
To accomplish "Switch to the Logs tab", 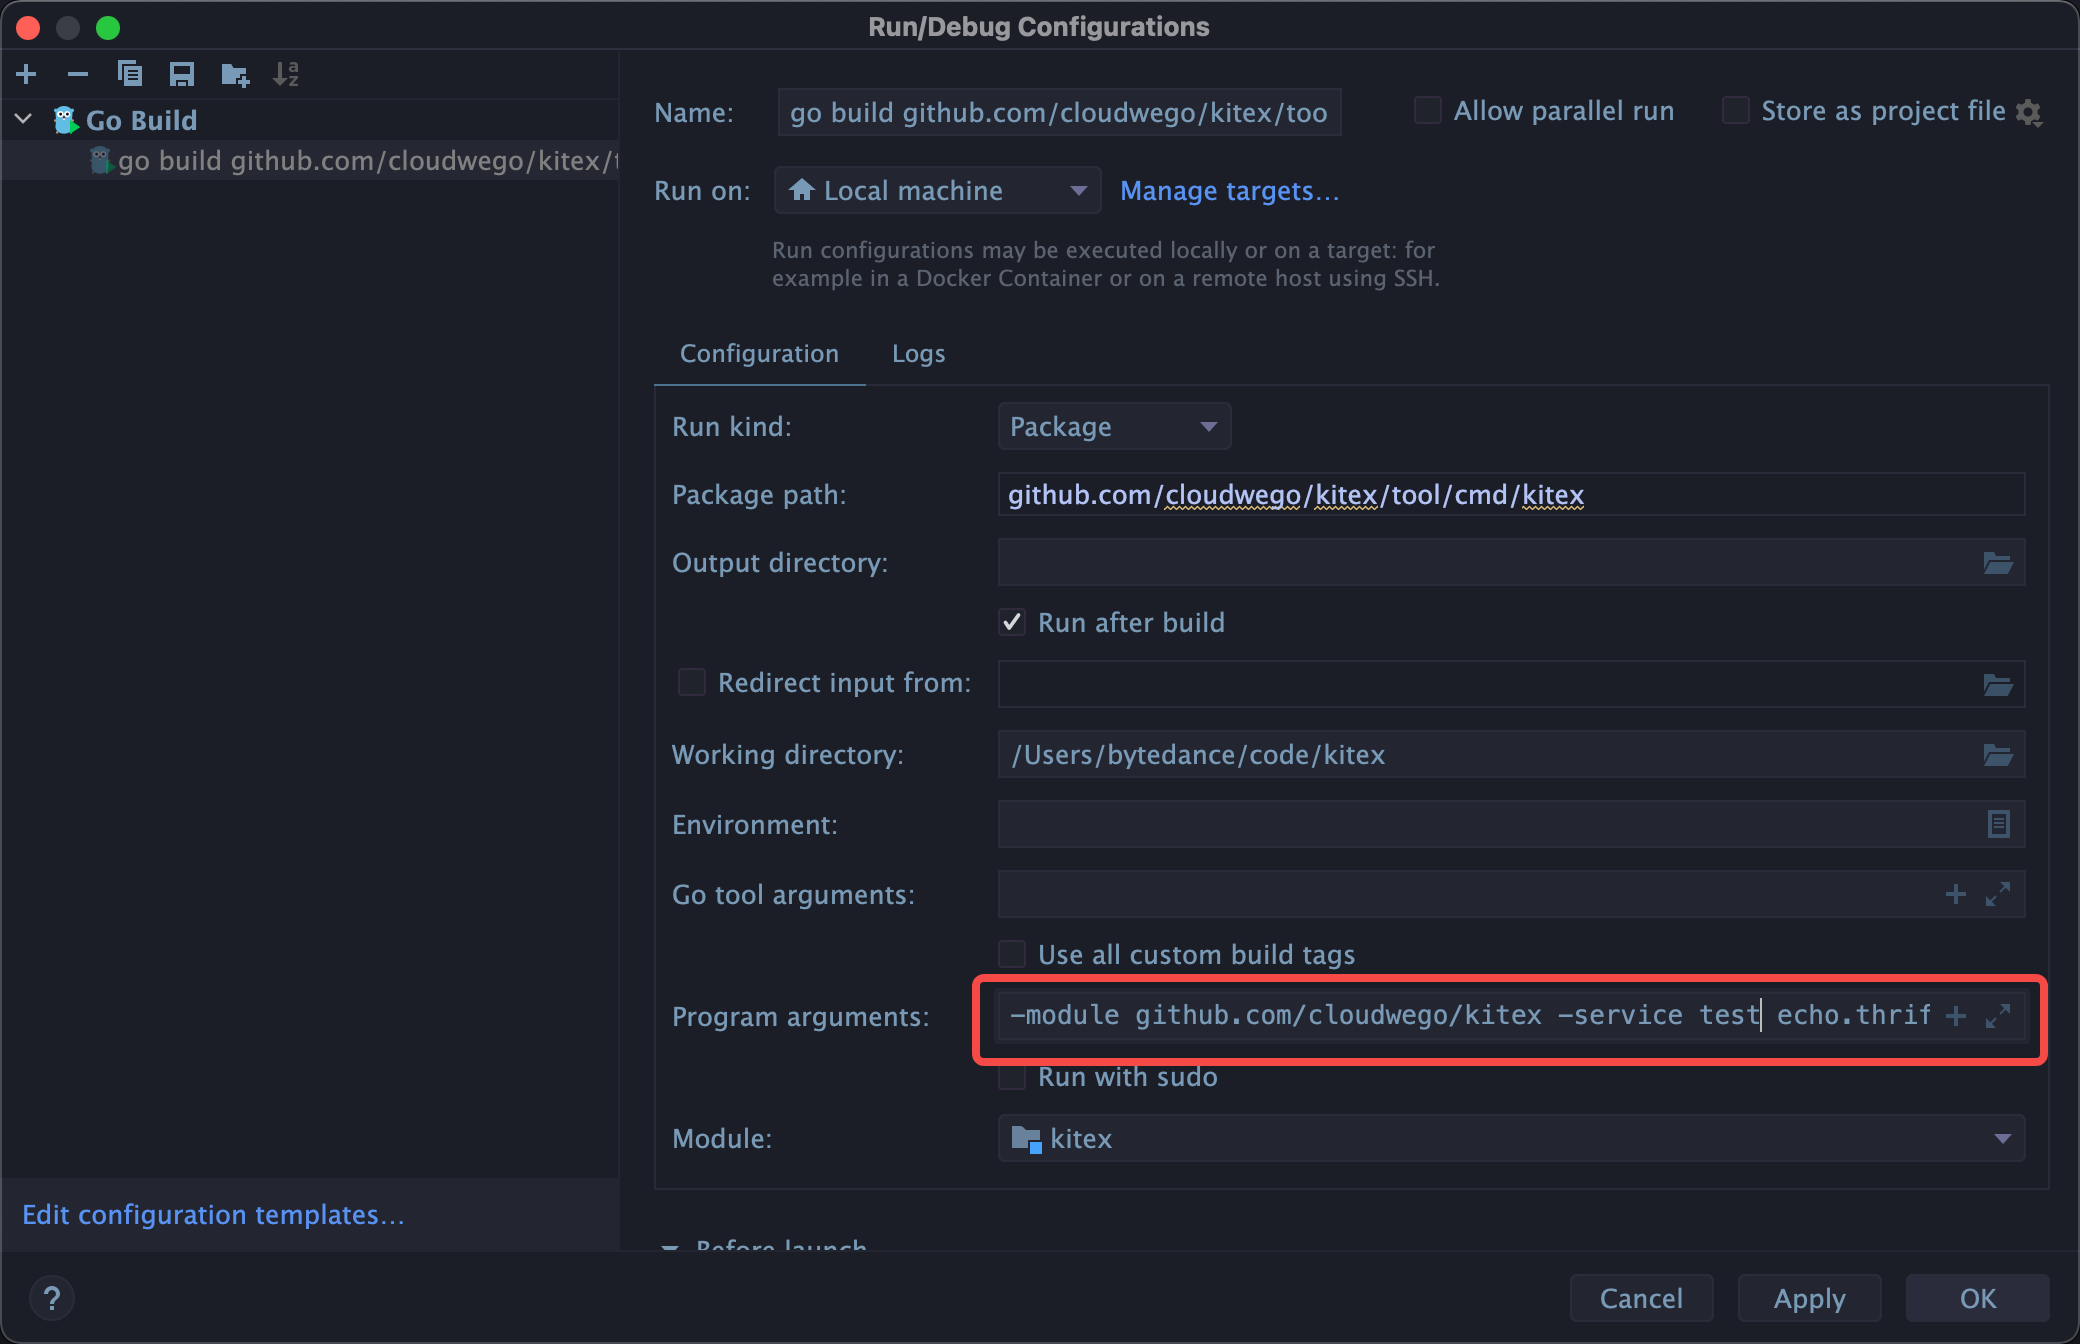I will 917,353.
